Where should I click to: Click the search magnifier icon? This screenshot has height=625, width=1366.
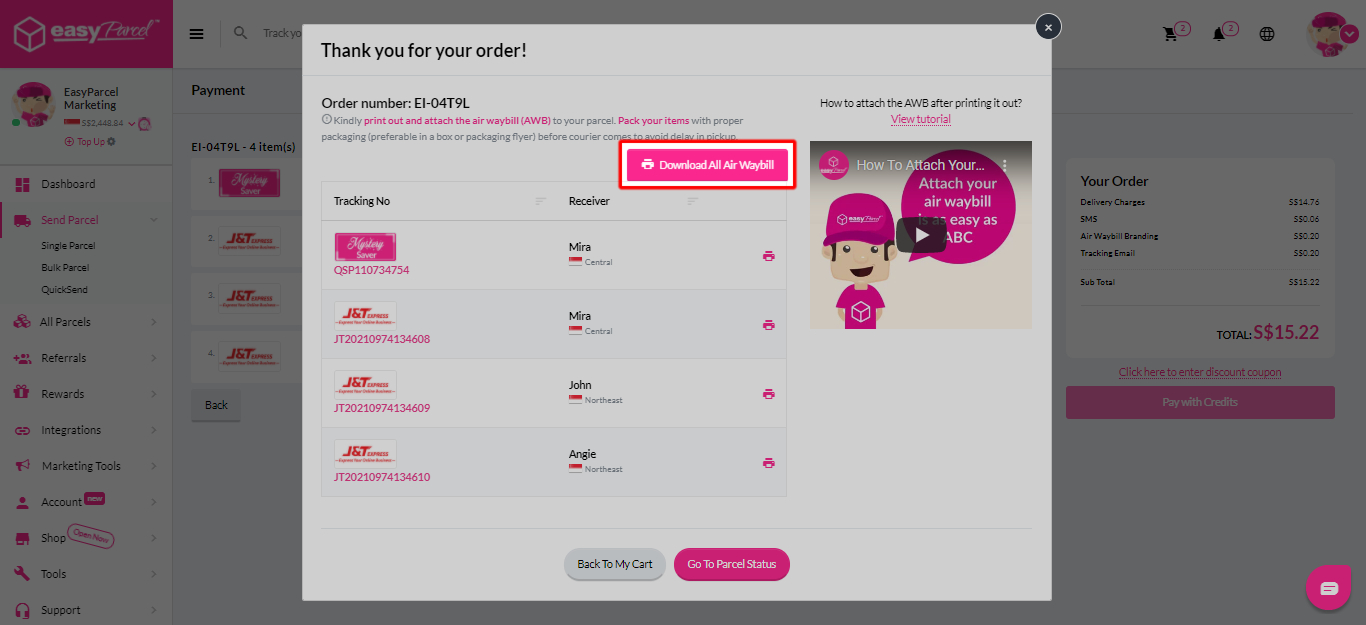tap(240, 33)
